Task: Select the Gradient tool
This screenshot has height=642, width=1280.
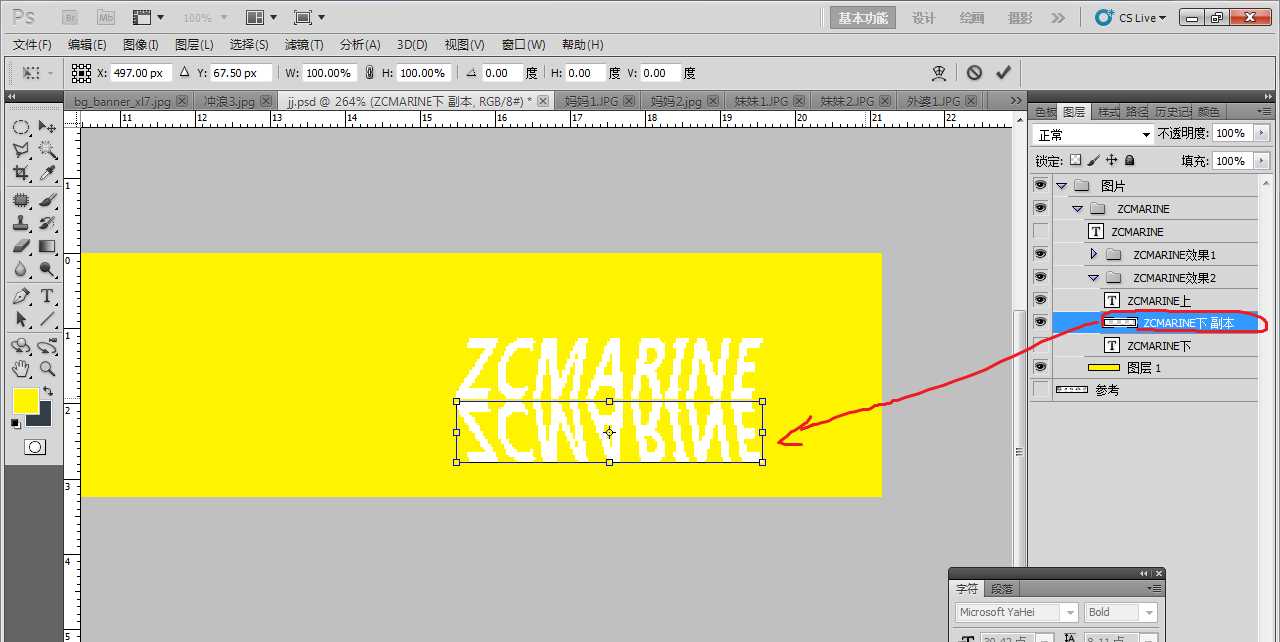Action: [x=47, y=246]
